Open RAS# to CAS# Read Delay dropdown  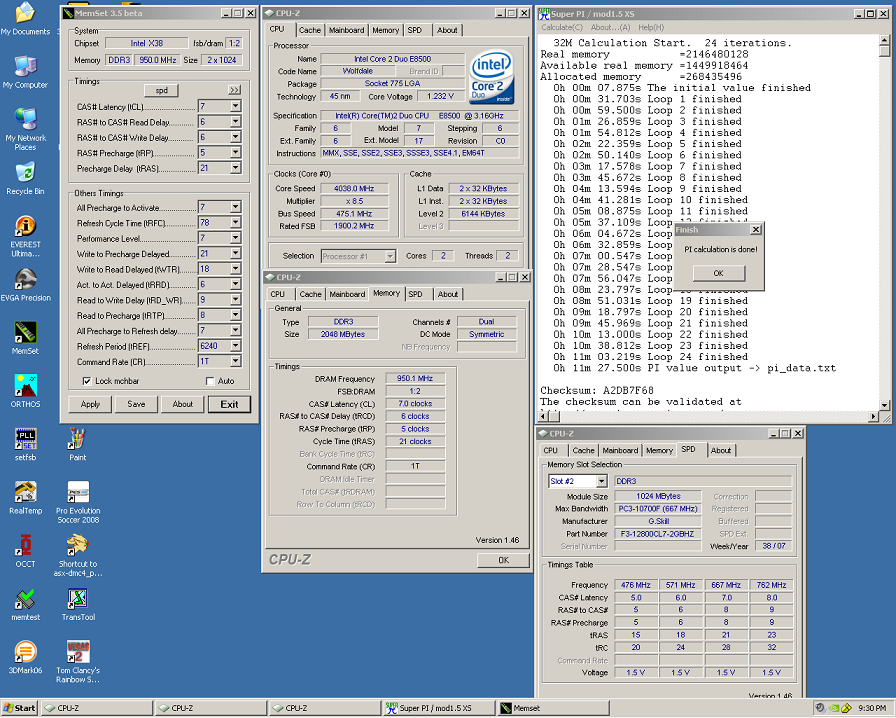tap(235, 122)
